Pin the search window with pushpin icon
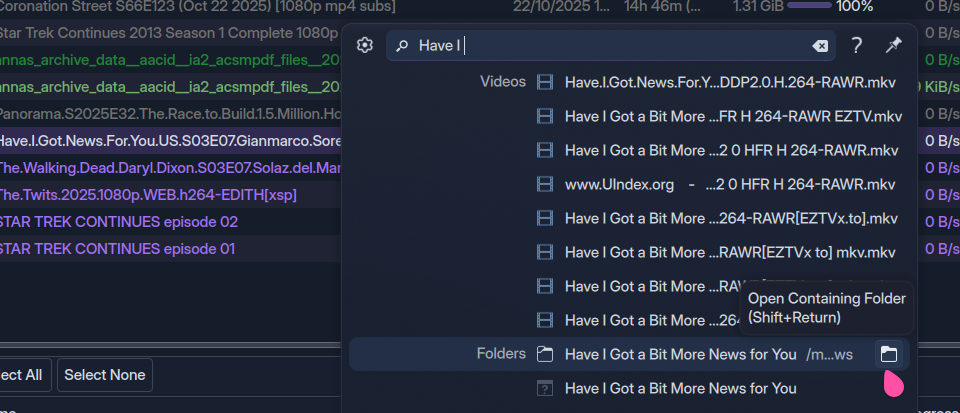 pyautogui.click(x=893, y=46)
